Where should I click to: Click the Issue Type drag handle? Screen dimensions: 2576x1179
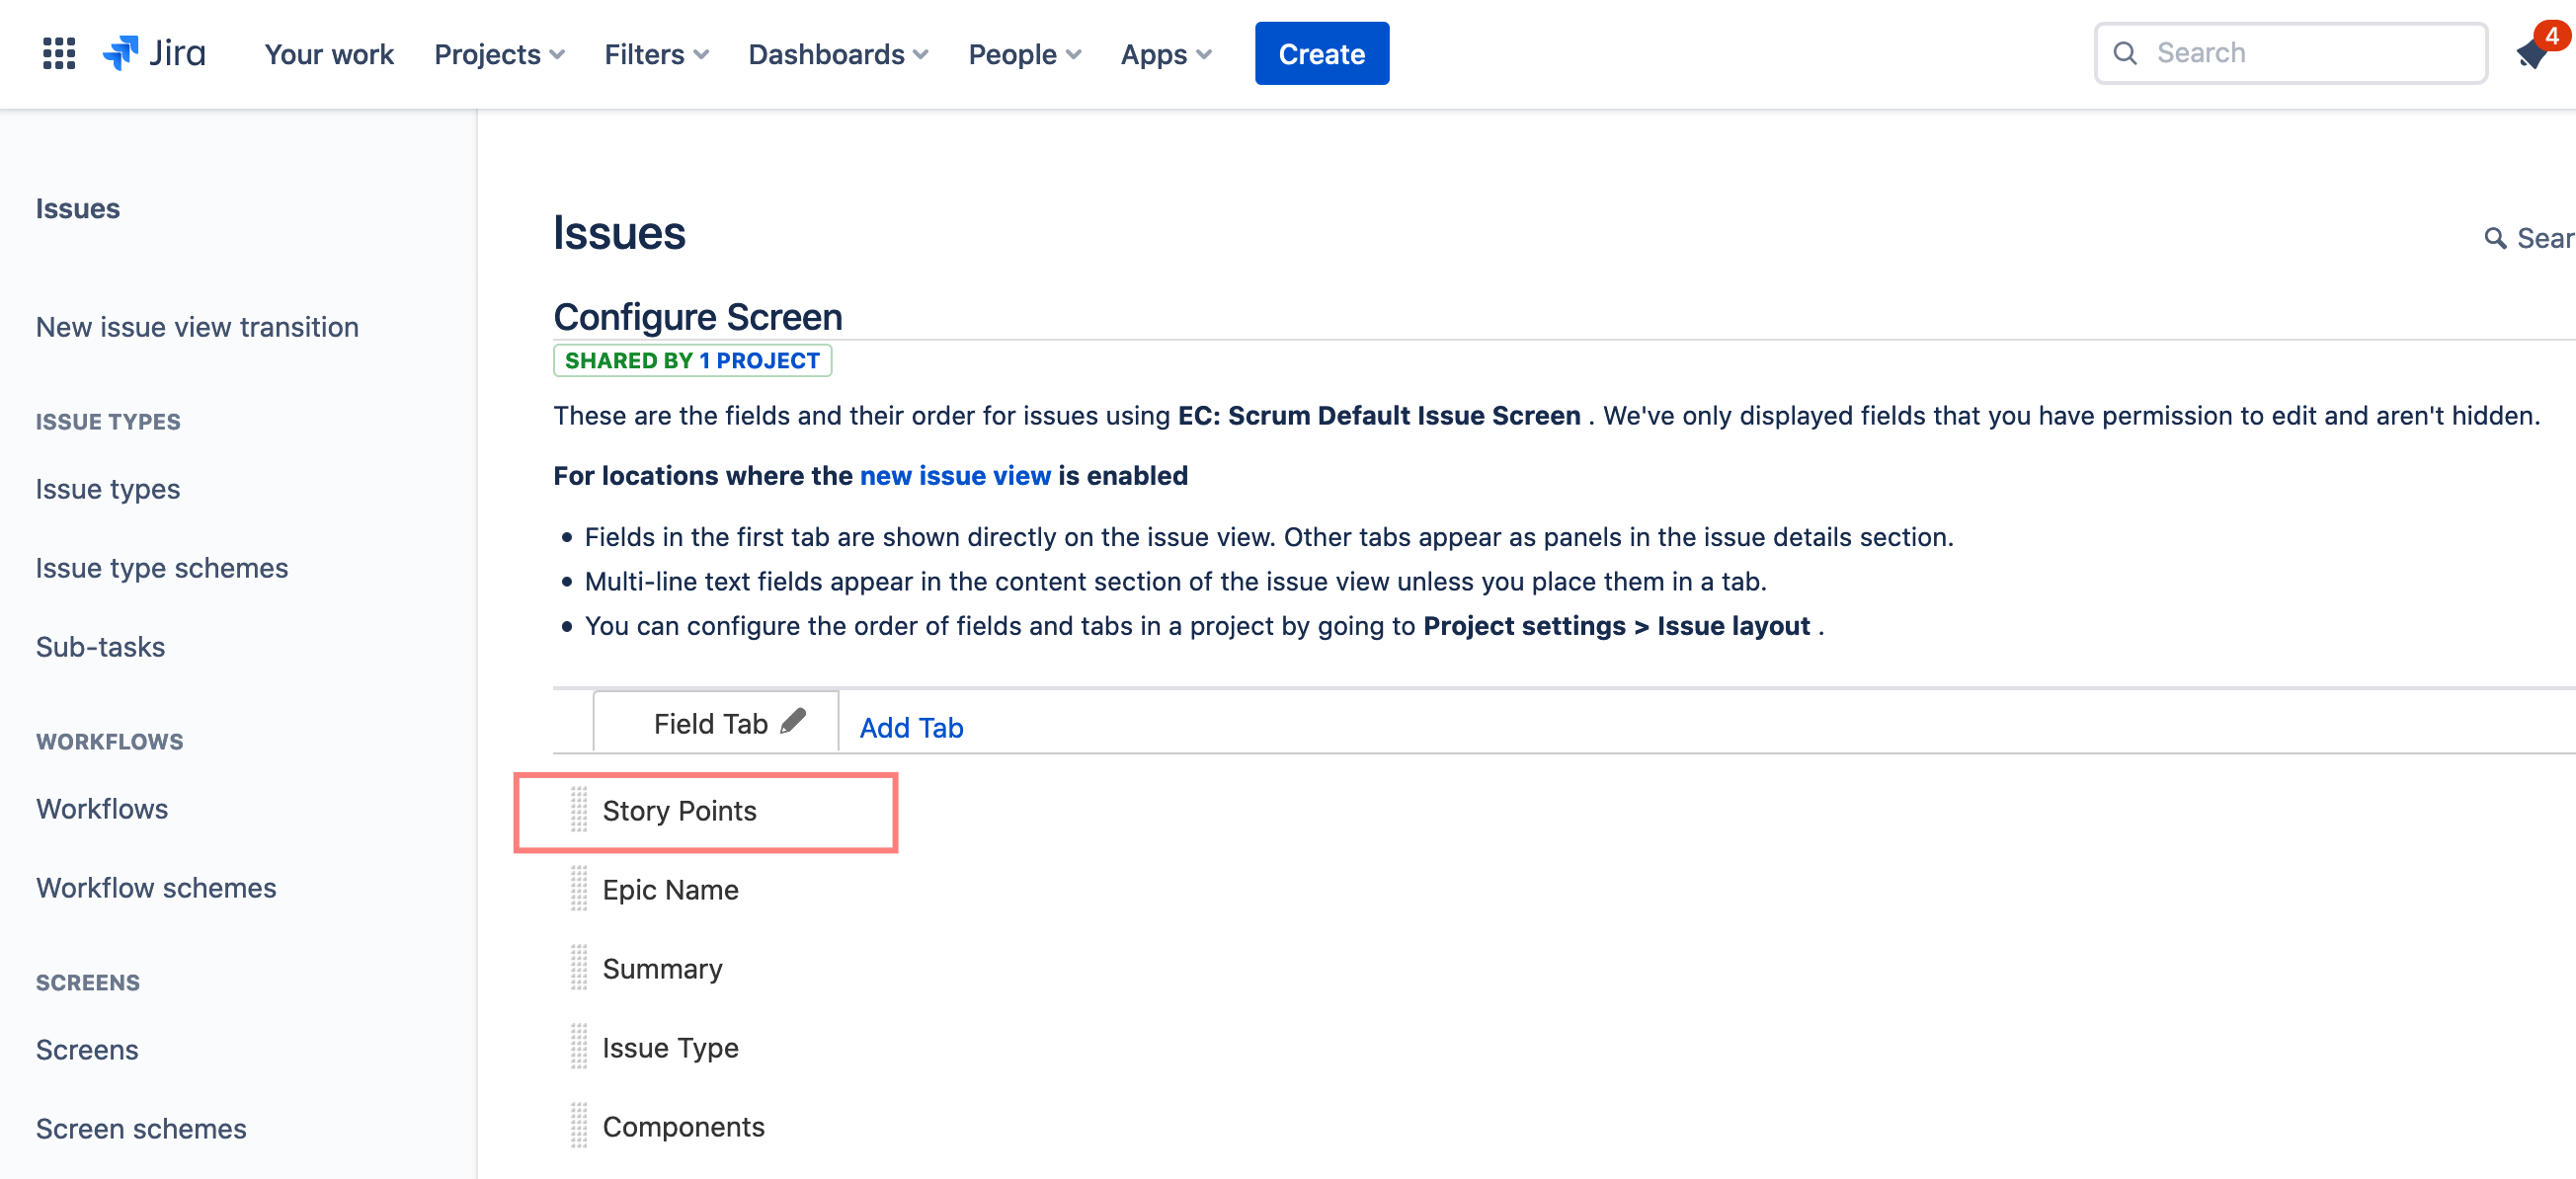[x=579, y=1046]
